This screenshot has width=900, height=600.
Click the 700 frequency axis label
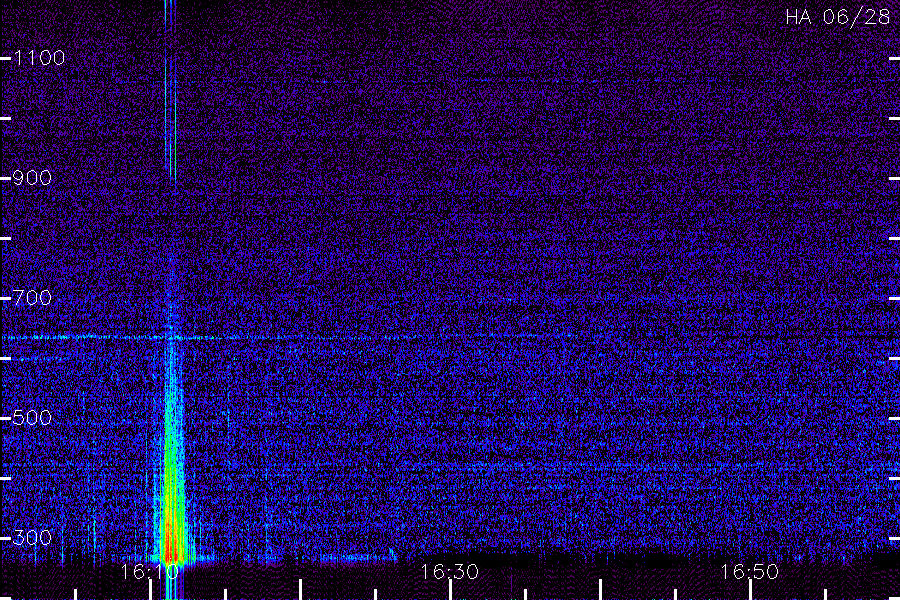point(32,298)
